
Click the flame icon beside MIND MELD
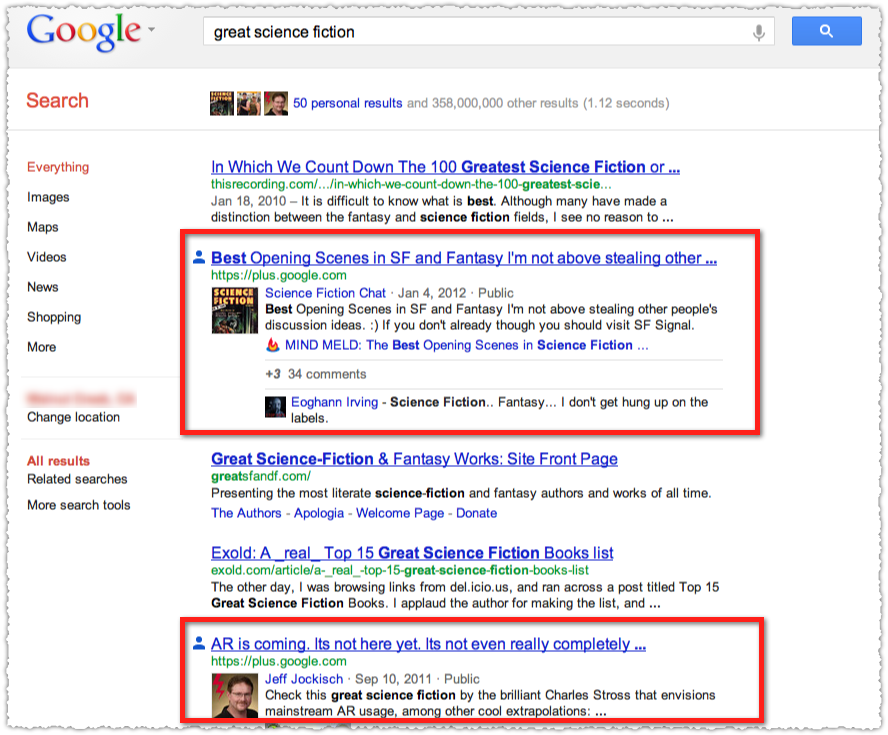click(272, 345)
